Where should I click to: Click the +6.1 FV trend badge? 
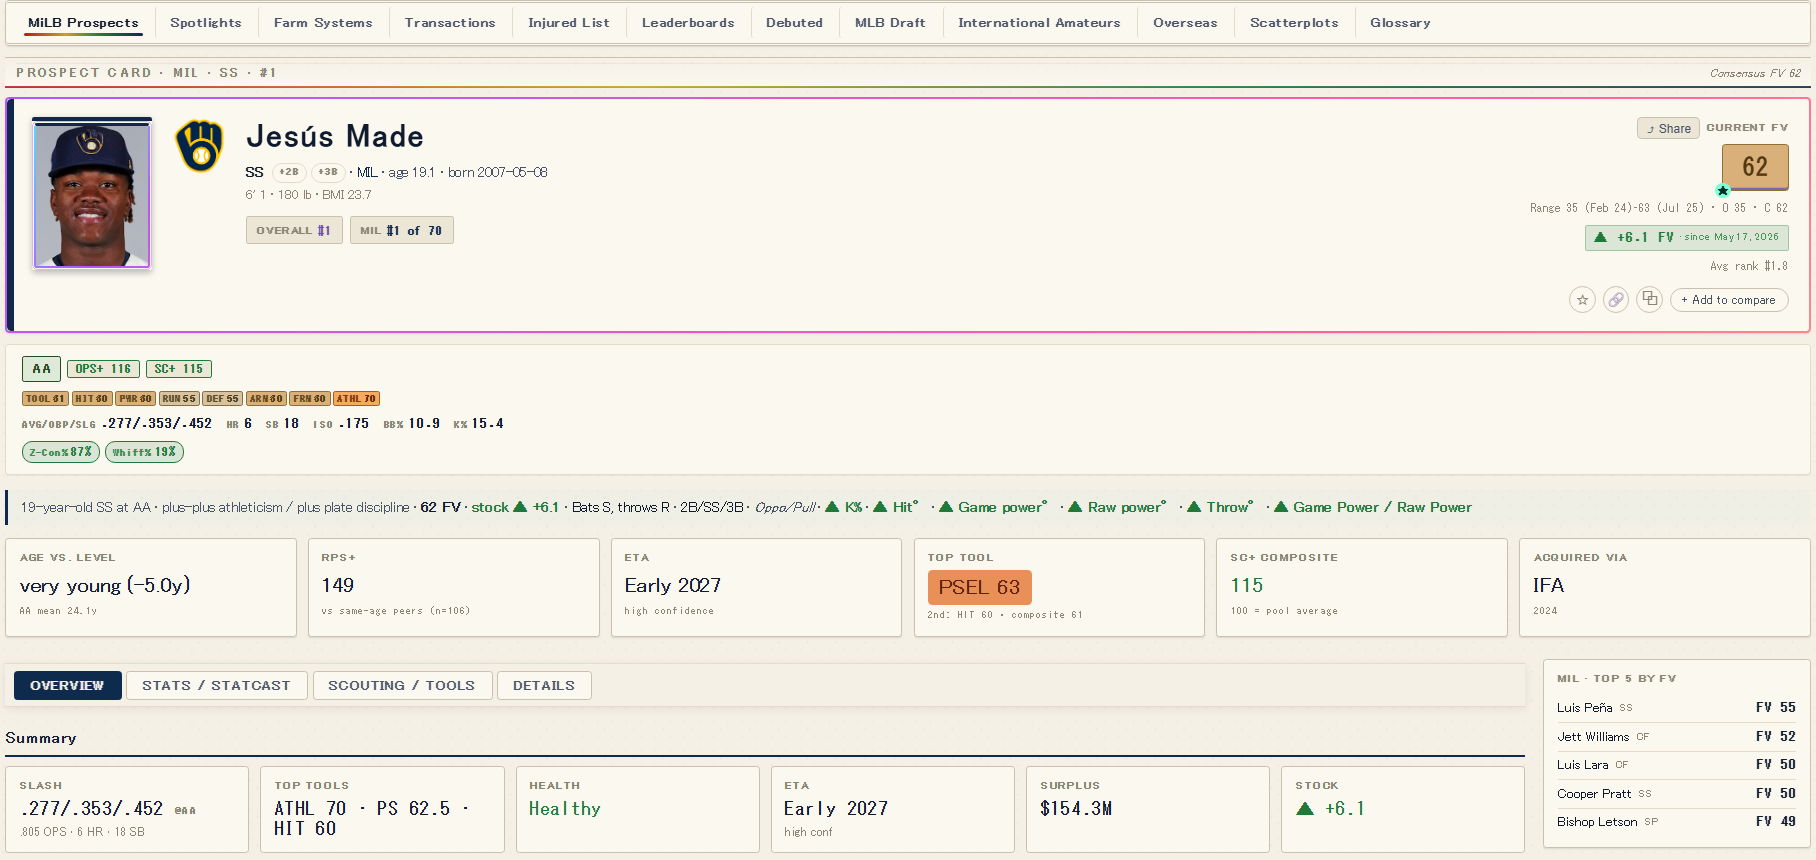(1687, 237)
